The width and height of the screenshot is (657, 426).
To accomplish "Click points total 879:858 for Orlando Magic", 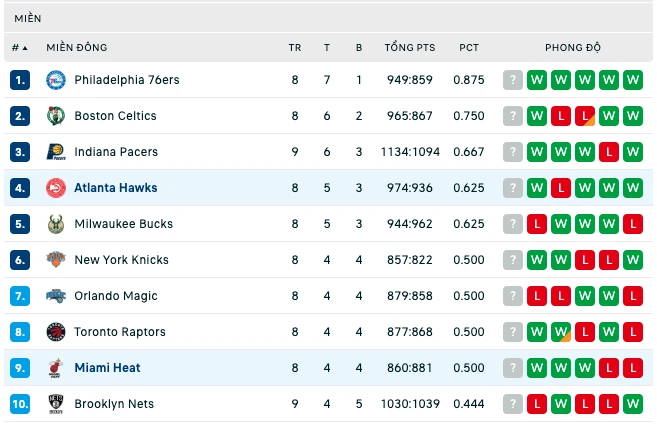I will [x=410, y=296].
